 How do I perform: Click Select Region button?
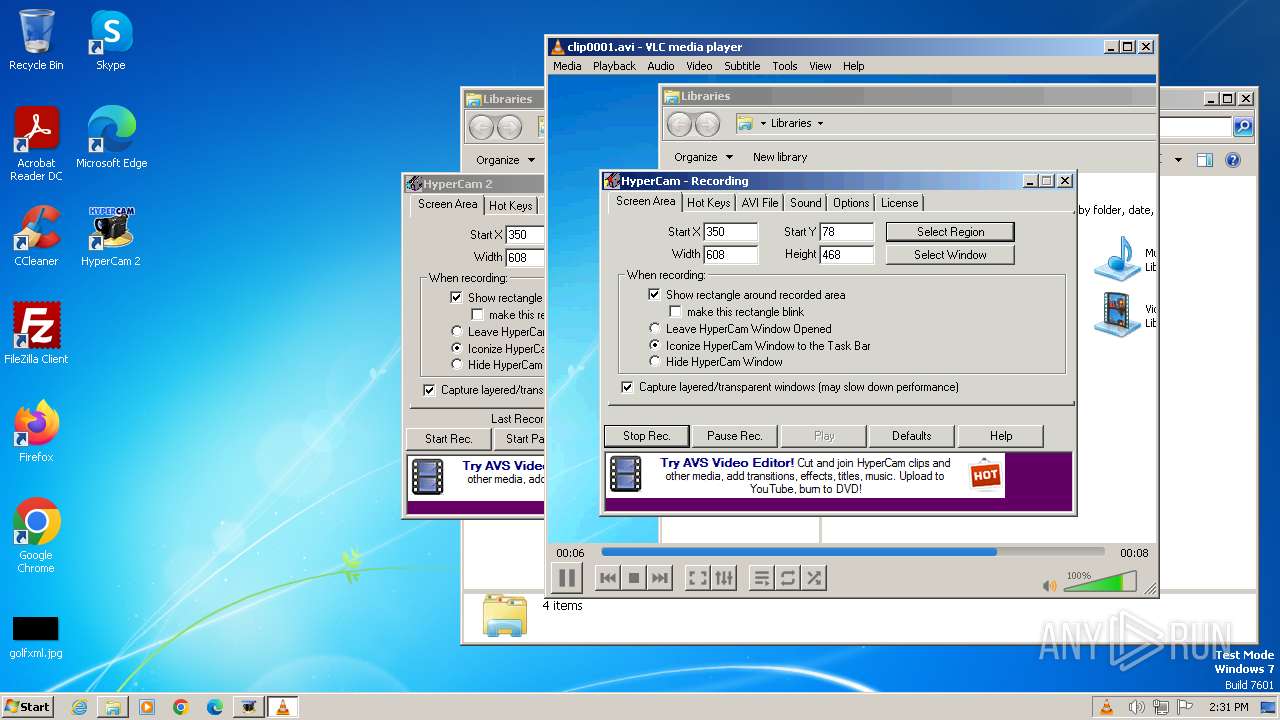click(x=950, y=232)
